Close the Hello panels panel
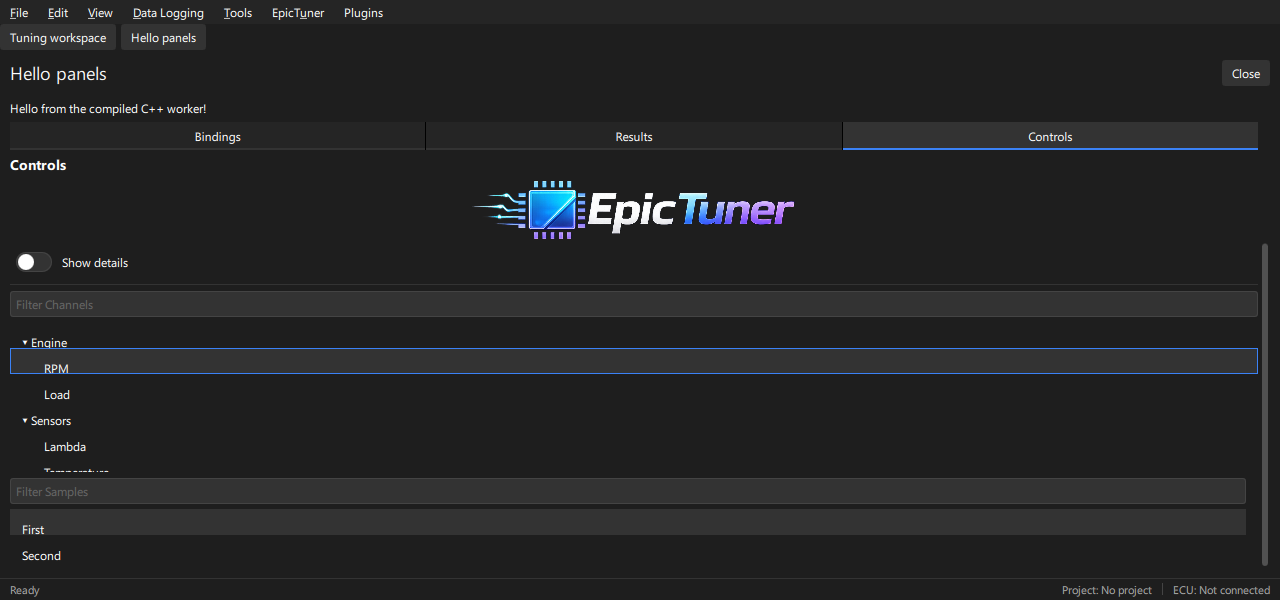This screenshot has height=600, width=1280. [1246, 73]
